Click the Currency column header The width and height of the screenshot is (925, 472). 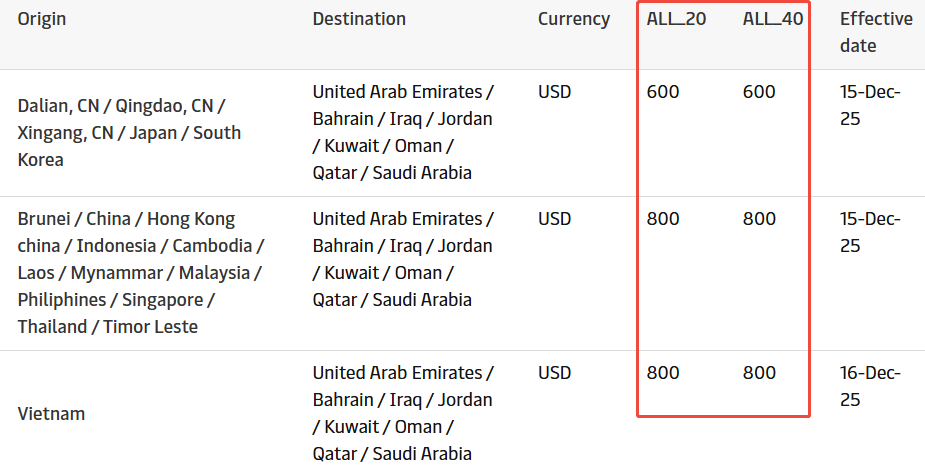click(x=573, y=19)
